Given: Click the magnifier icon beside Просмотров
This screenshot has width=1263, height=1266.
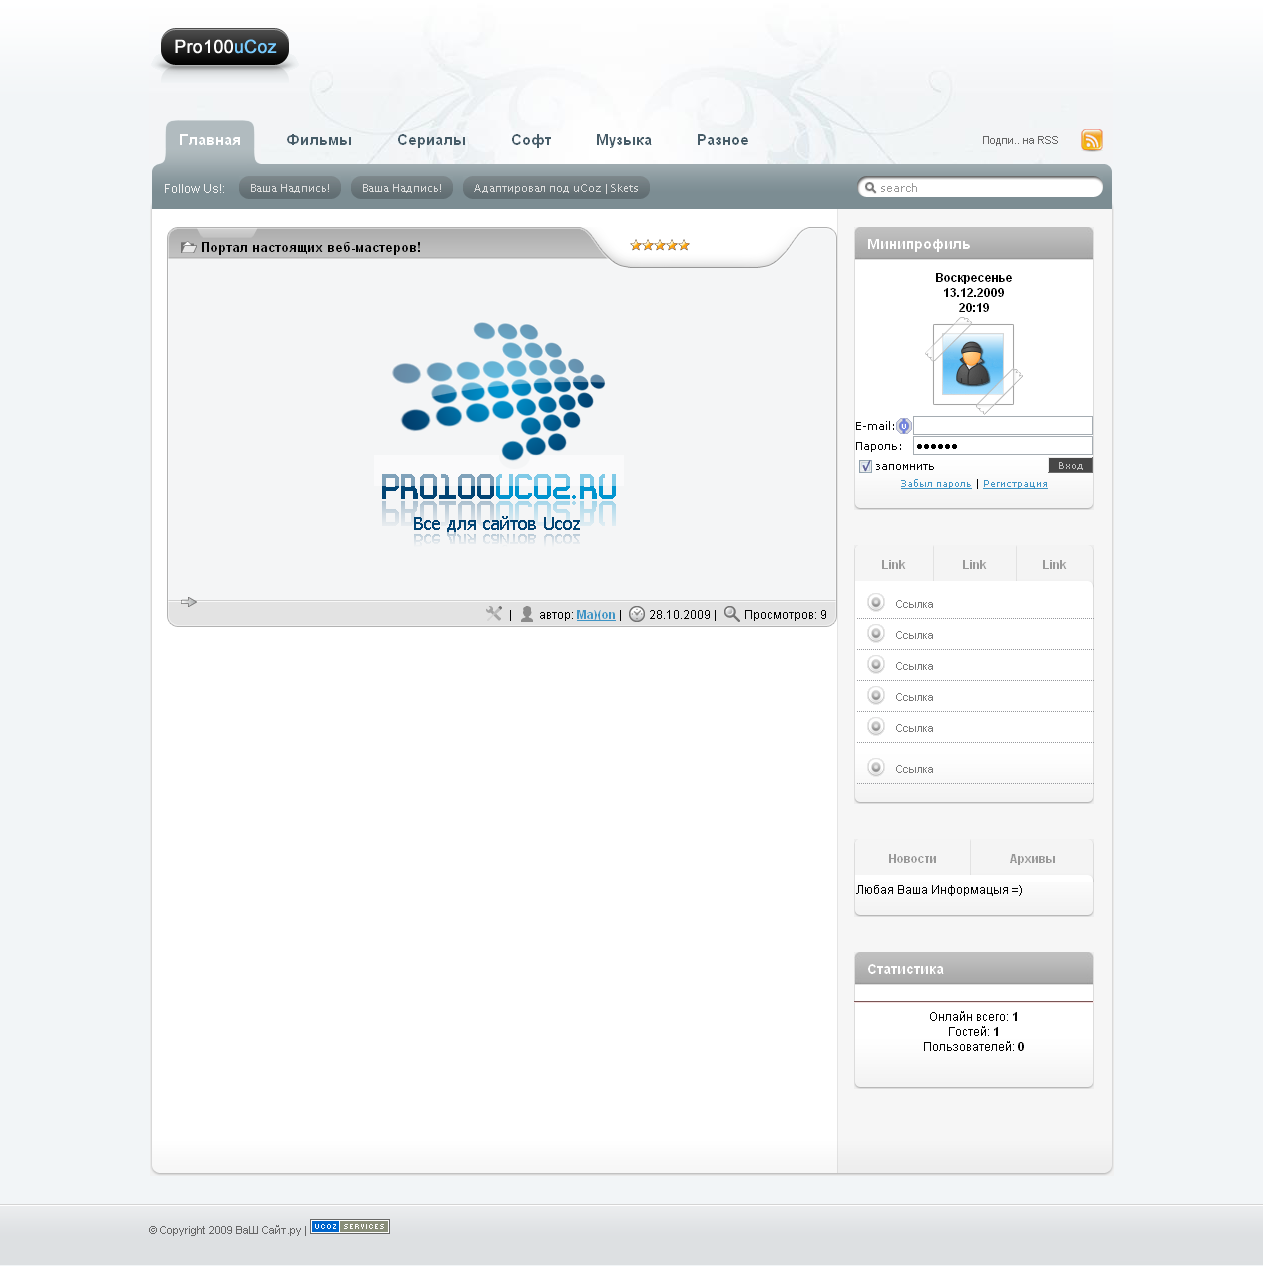Looking at the screenshot, I should click(732, 614).
